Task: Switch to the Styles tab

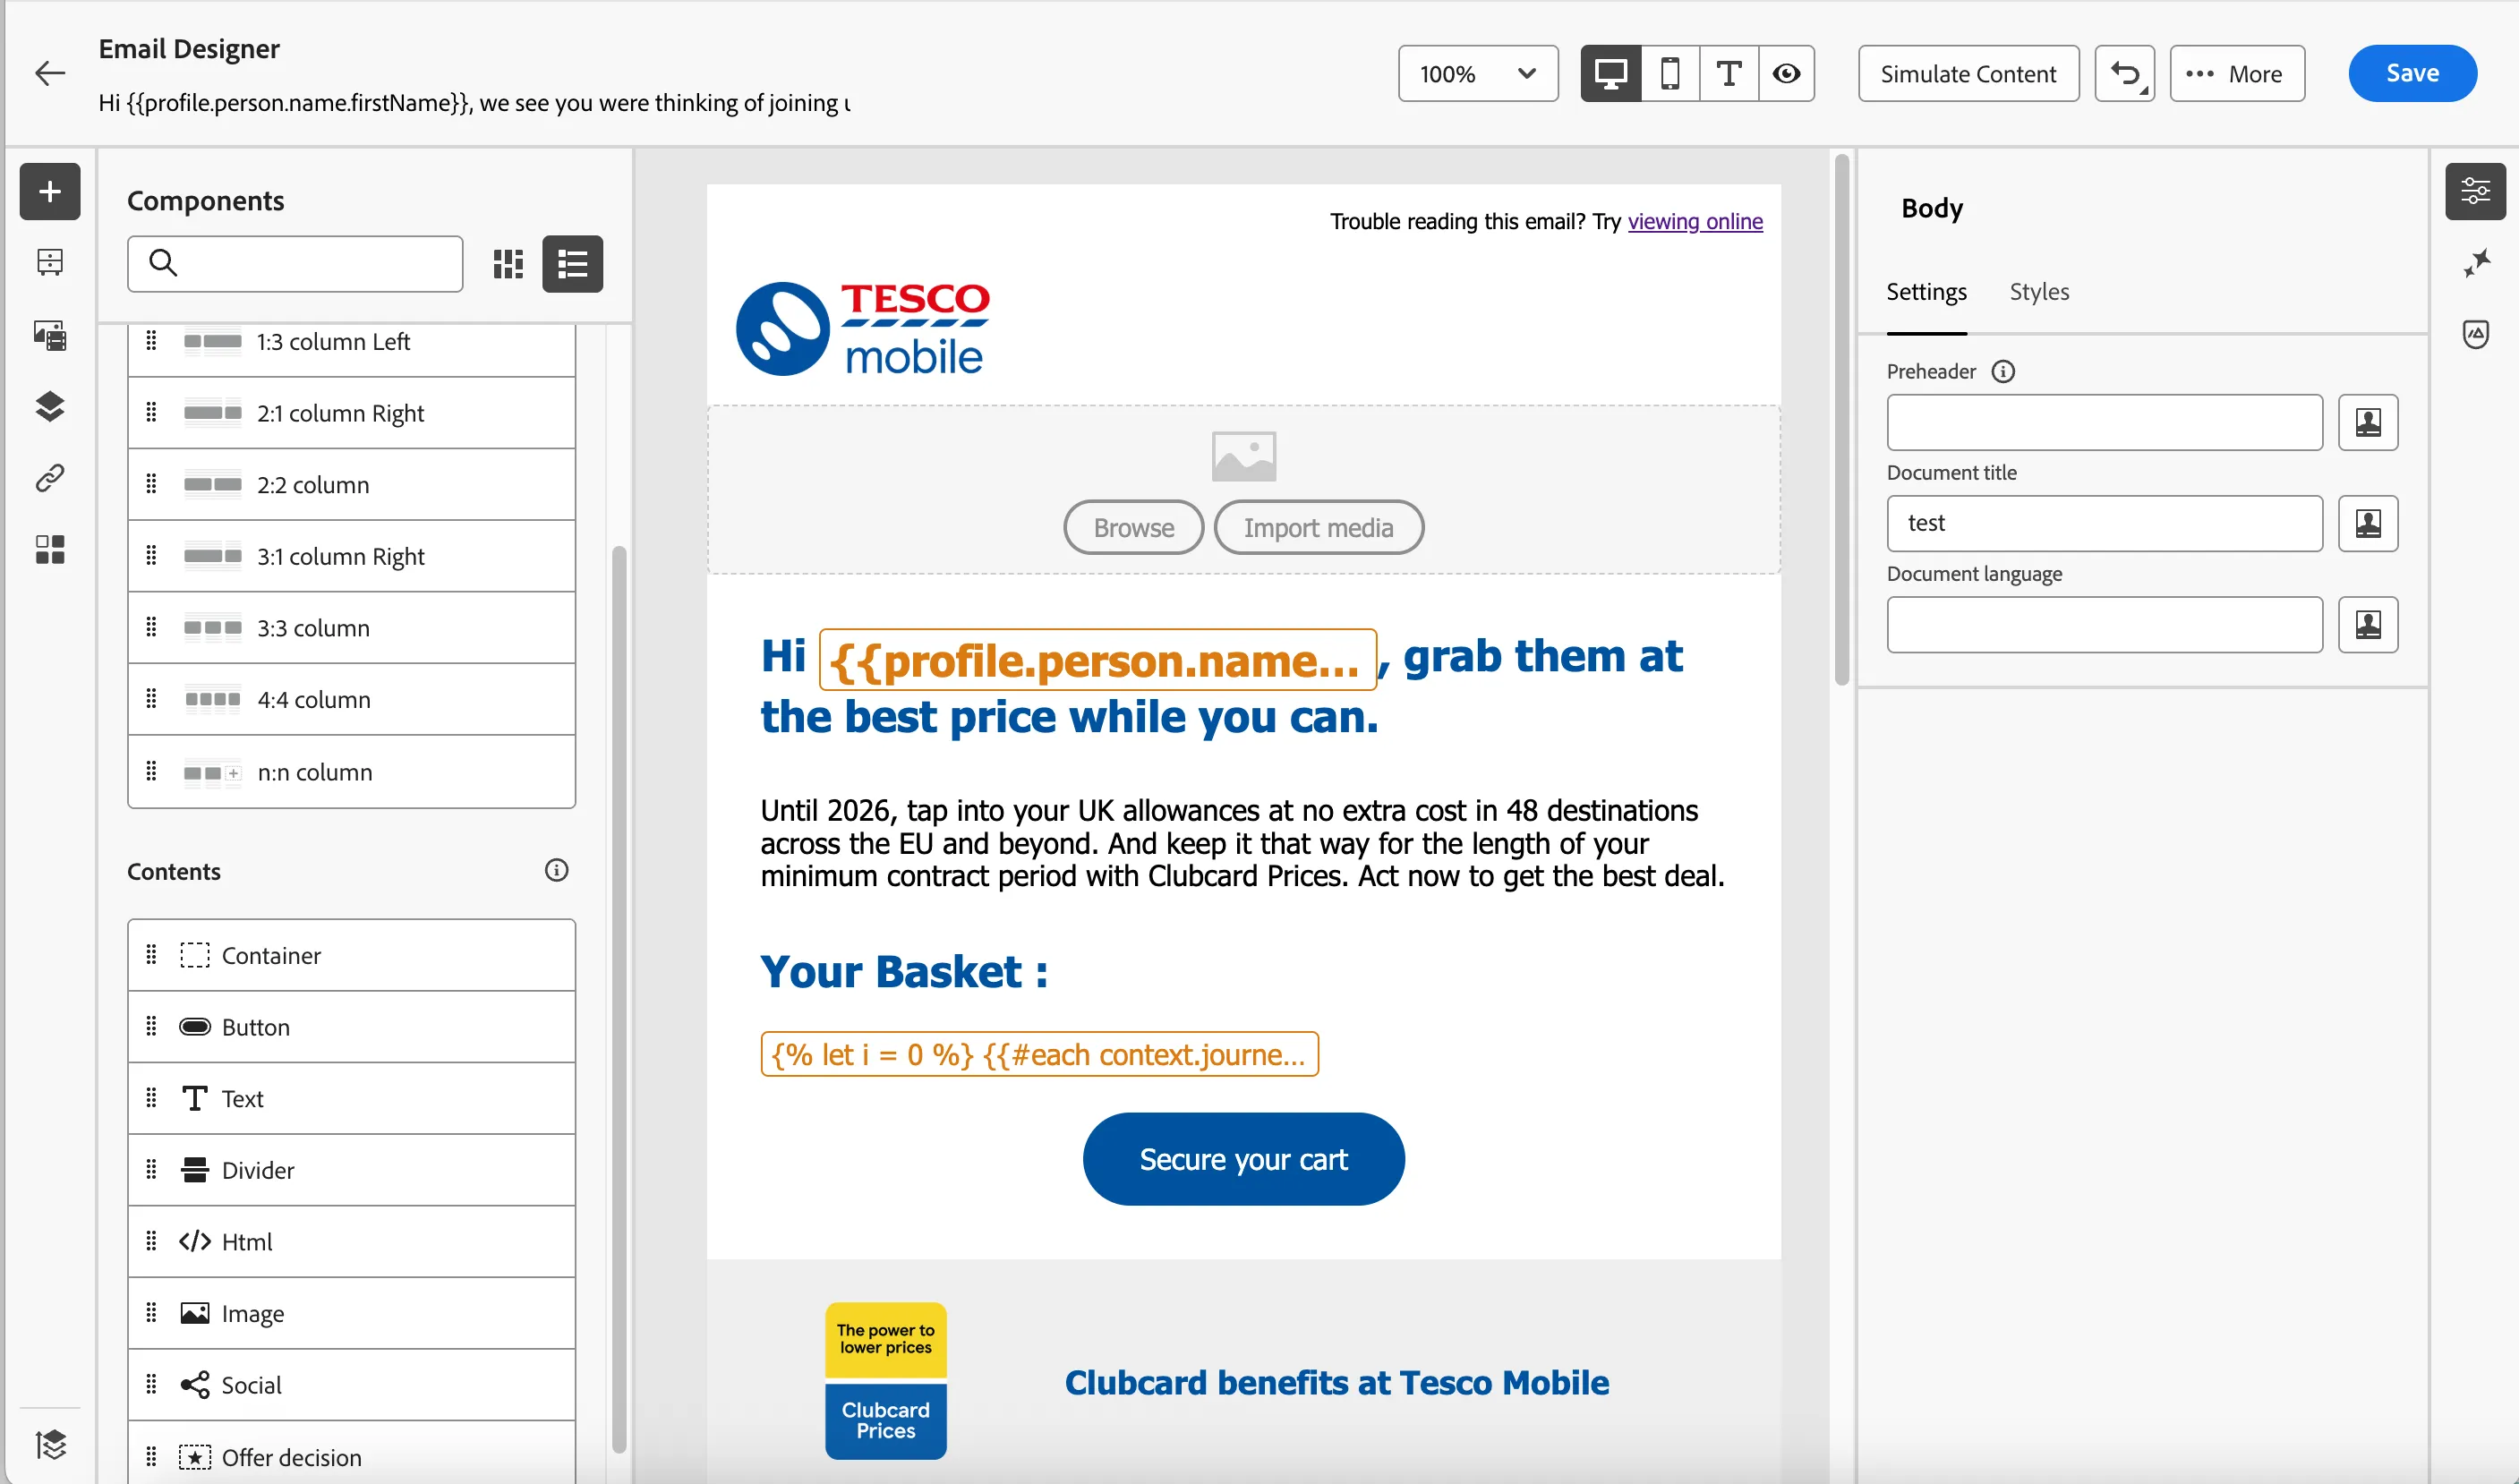Action: (x=2038, y=291)
